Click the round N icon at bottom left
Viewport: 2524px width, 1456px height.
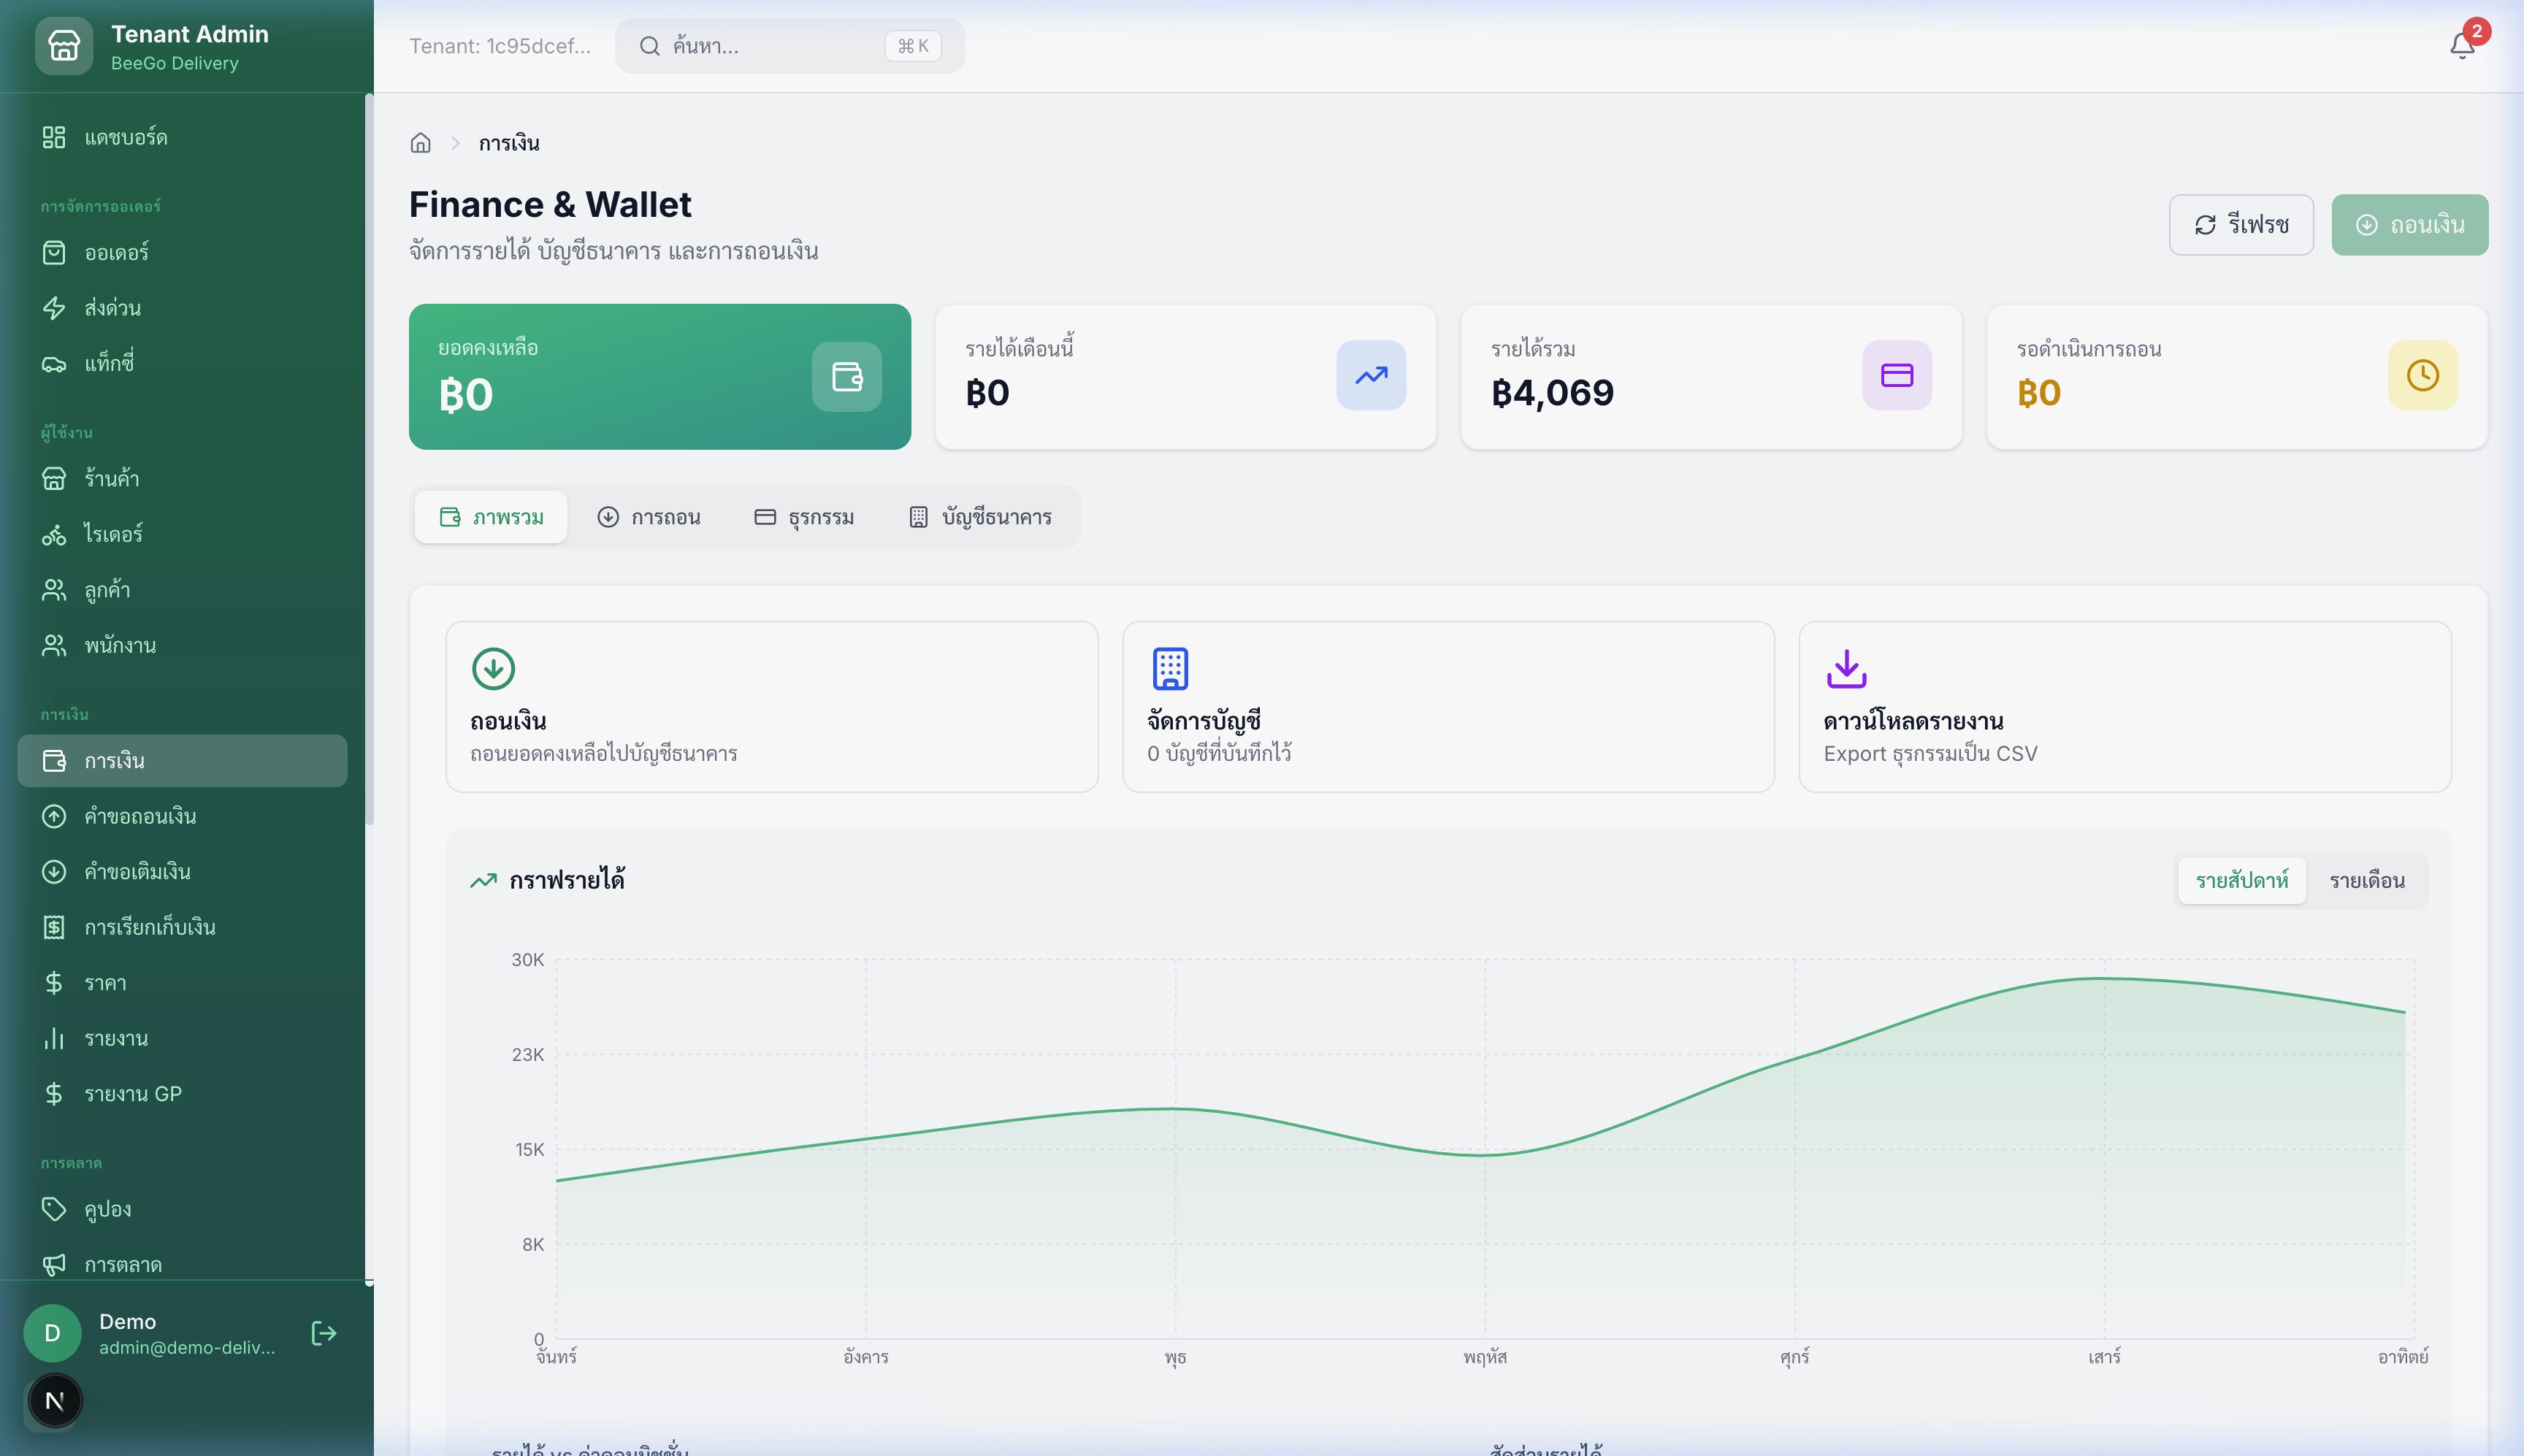tap(55, 1401)
